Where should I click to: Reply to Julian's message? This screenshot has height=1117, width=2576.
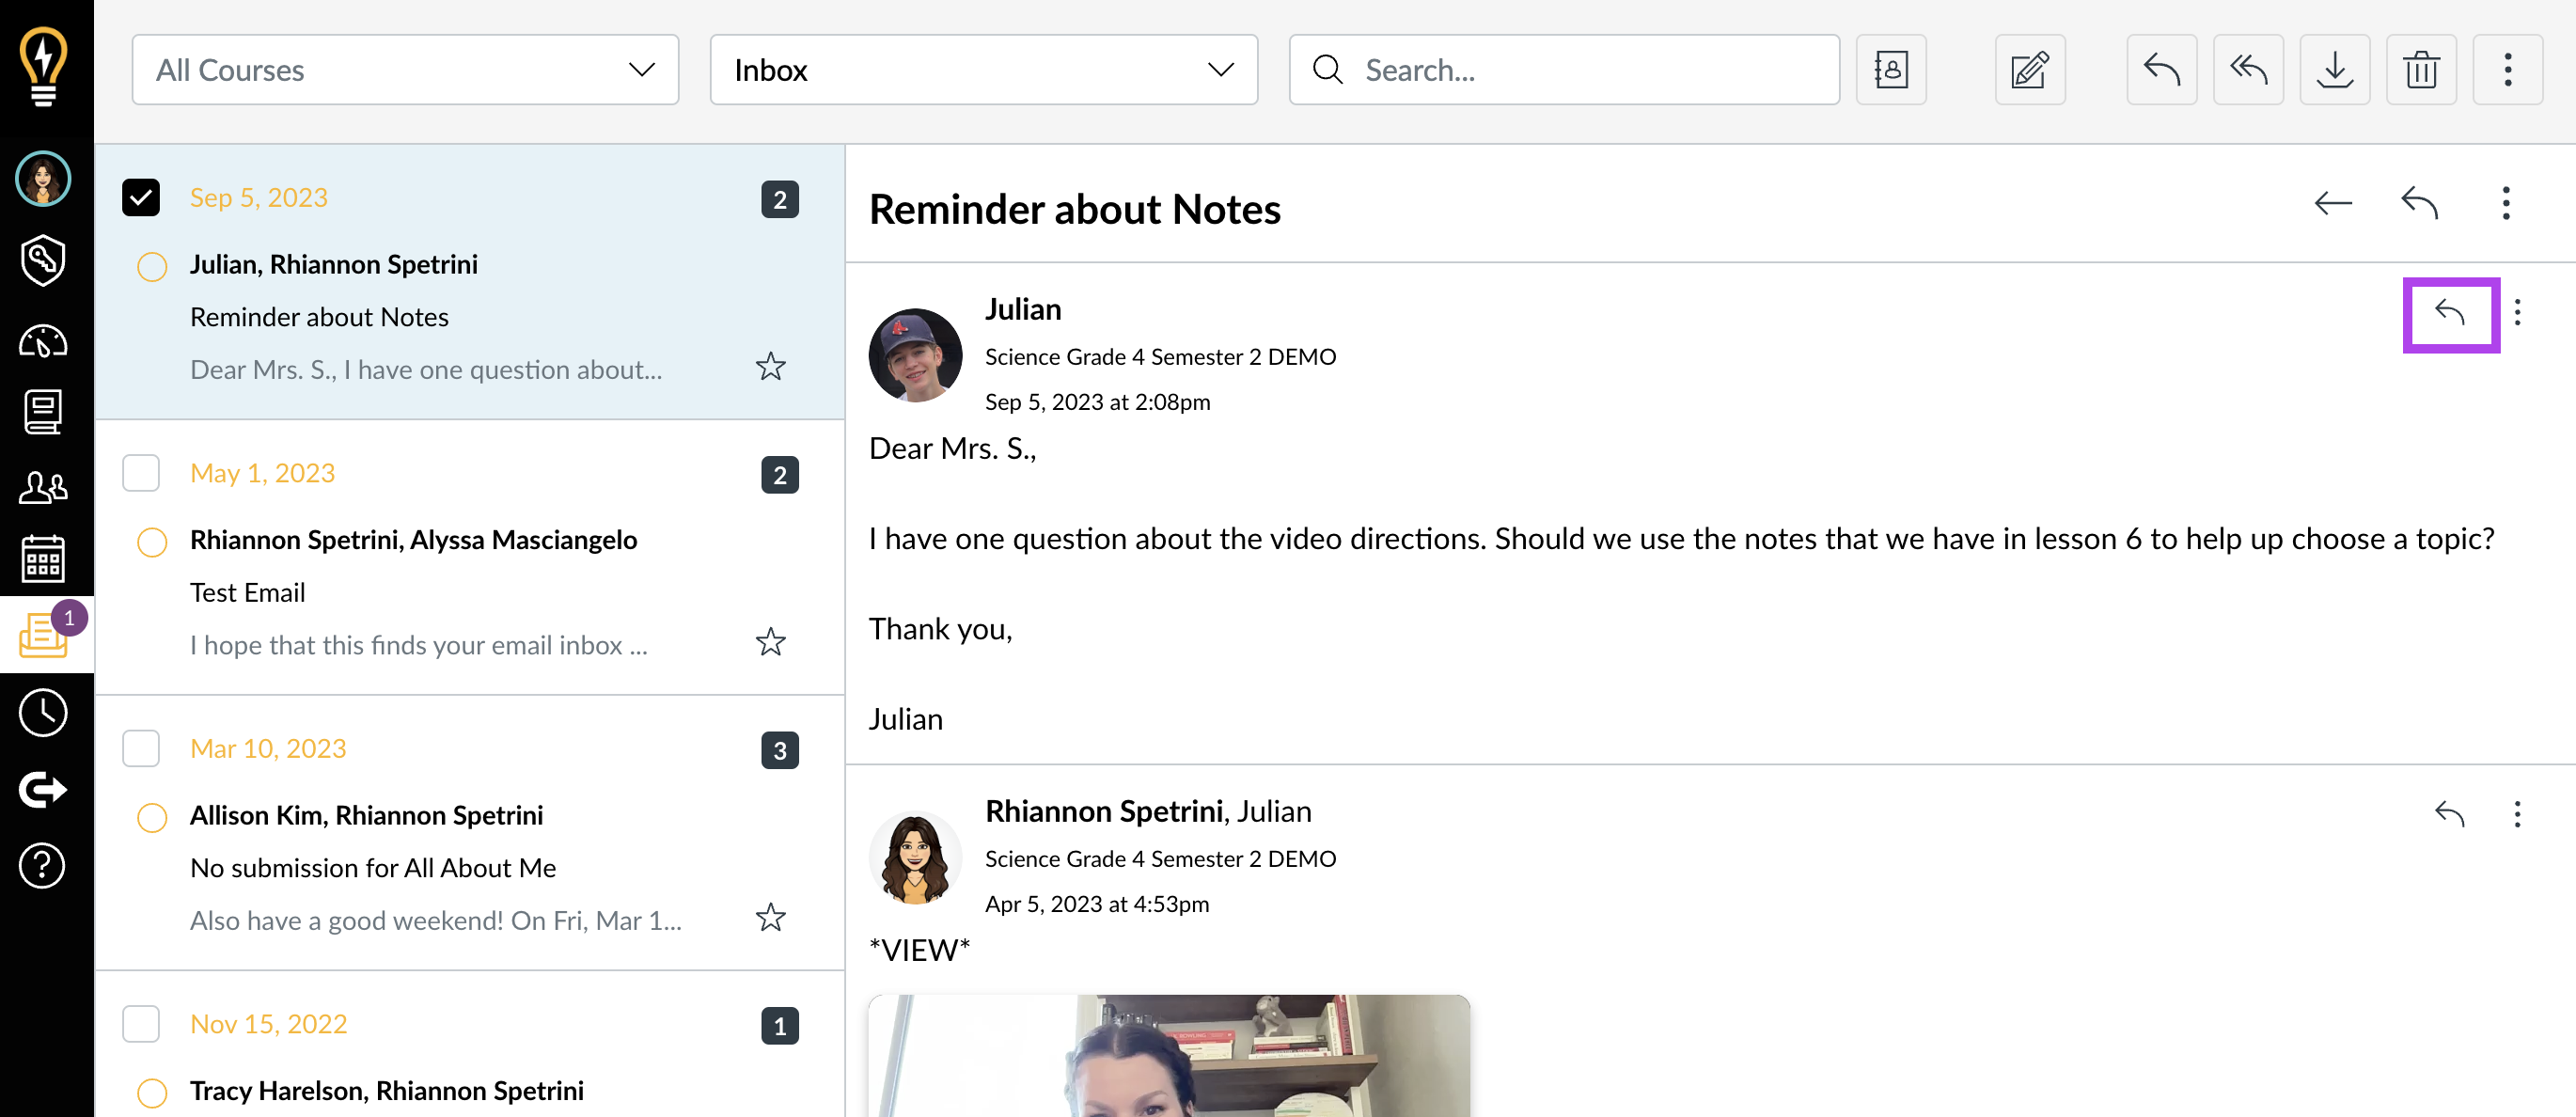tap(2450, 313)
